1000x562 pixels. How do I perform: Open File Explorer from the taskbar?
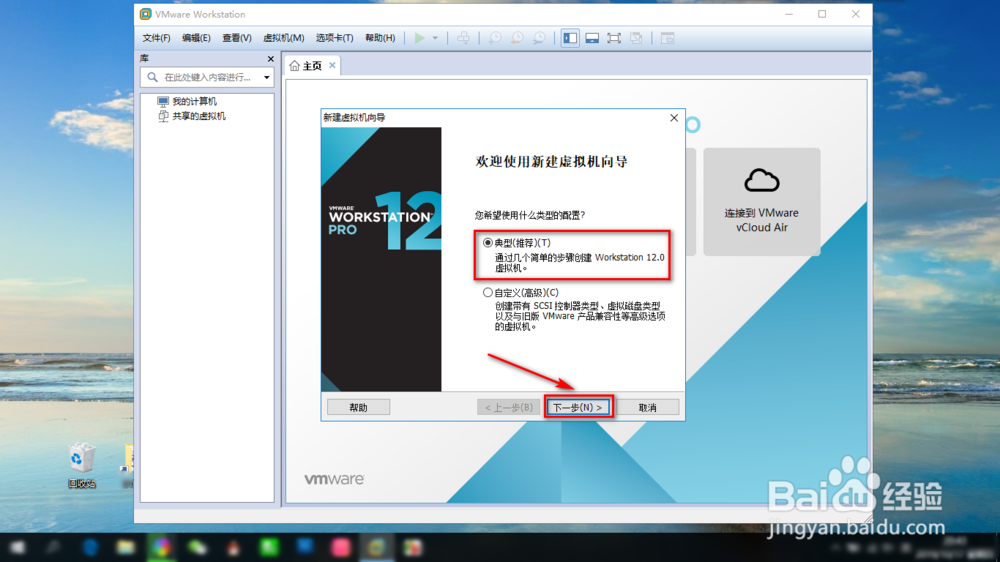(125, 547)
